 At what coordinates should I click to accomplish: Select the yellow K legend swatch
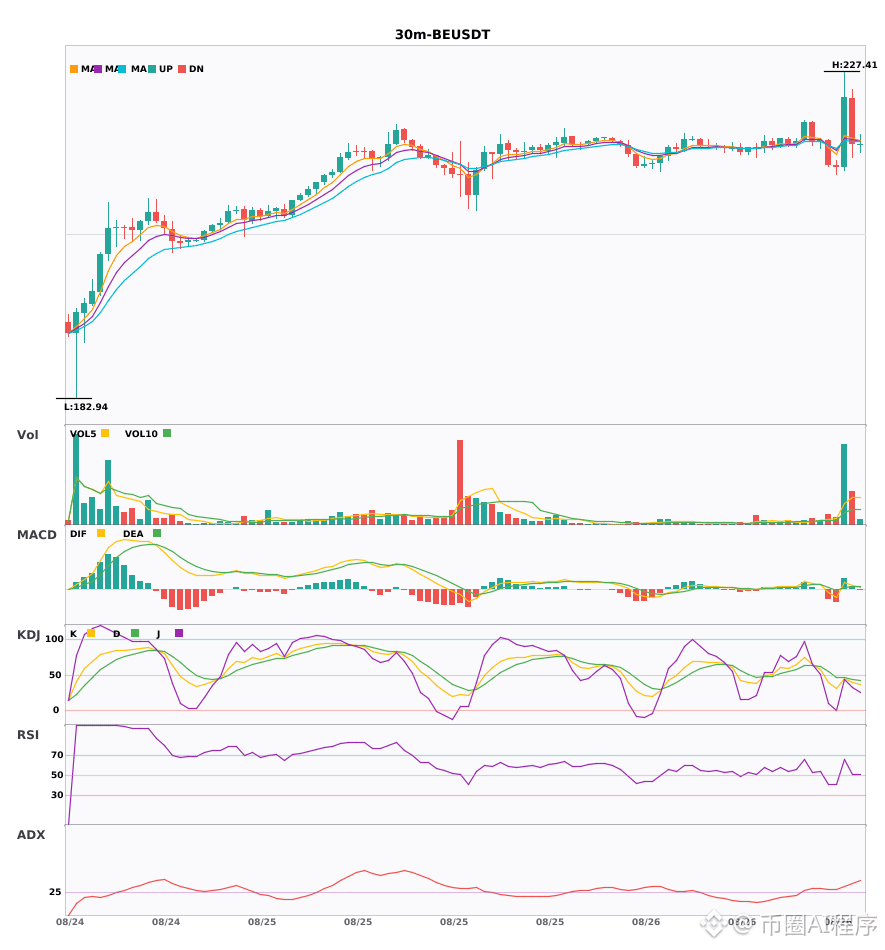pos(91,633)
